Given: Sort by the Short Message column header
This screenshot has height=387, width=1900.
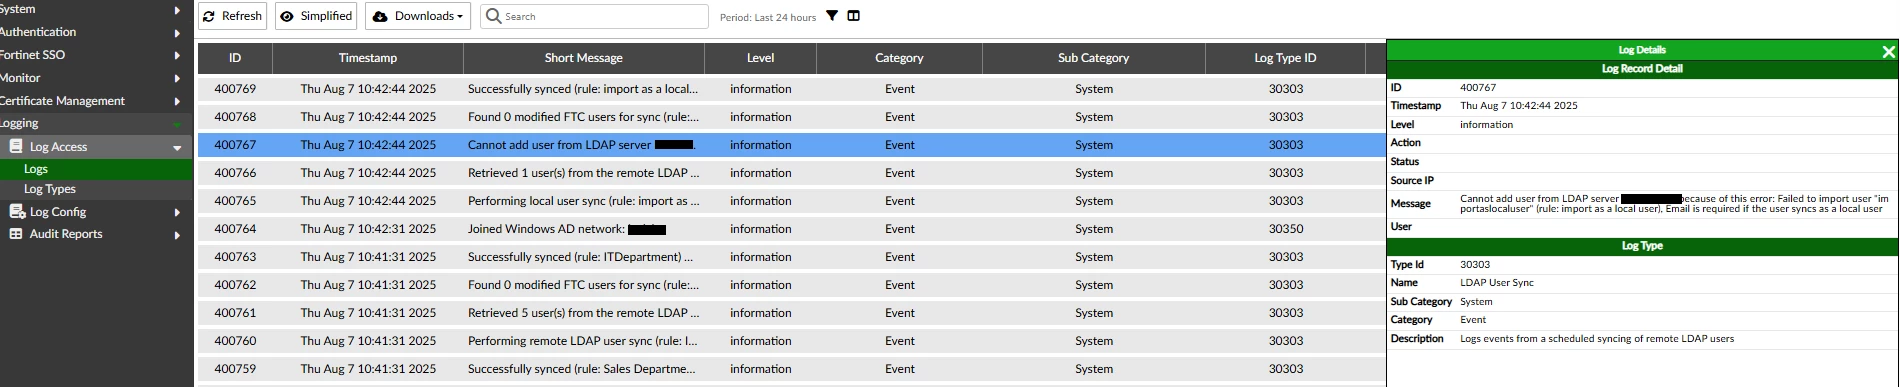Looking at the screenshot, I should click(x=584, y=58).
